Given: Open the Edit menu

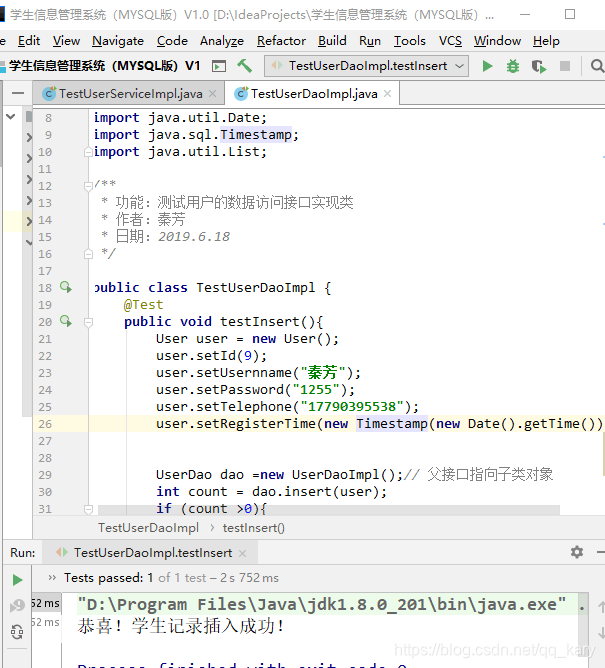Looking at the screenshot, I should pos(29,41).
